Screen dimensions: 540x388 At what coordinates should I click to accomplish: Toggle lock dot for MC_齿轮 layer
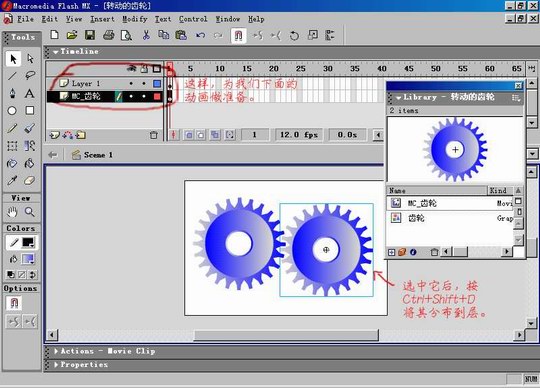tap(144, 96)
